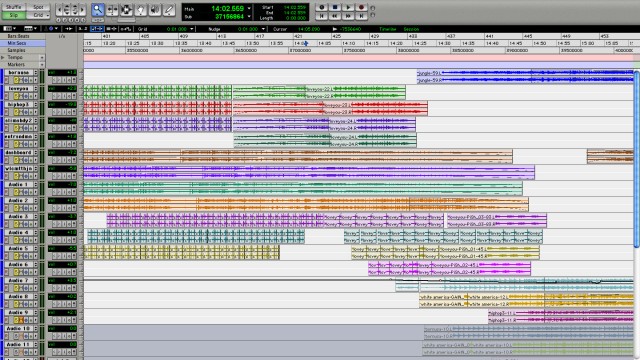Click the Markers ruler label
Screen dimensions: 640x360
pyautogui.click(x=16, y=64)
